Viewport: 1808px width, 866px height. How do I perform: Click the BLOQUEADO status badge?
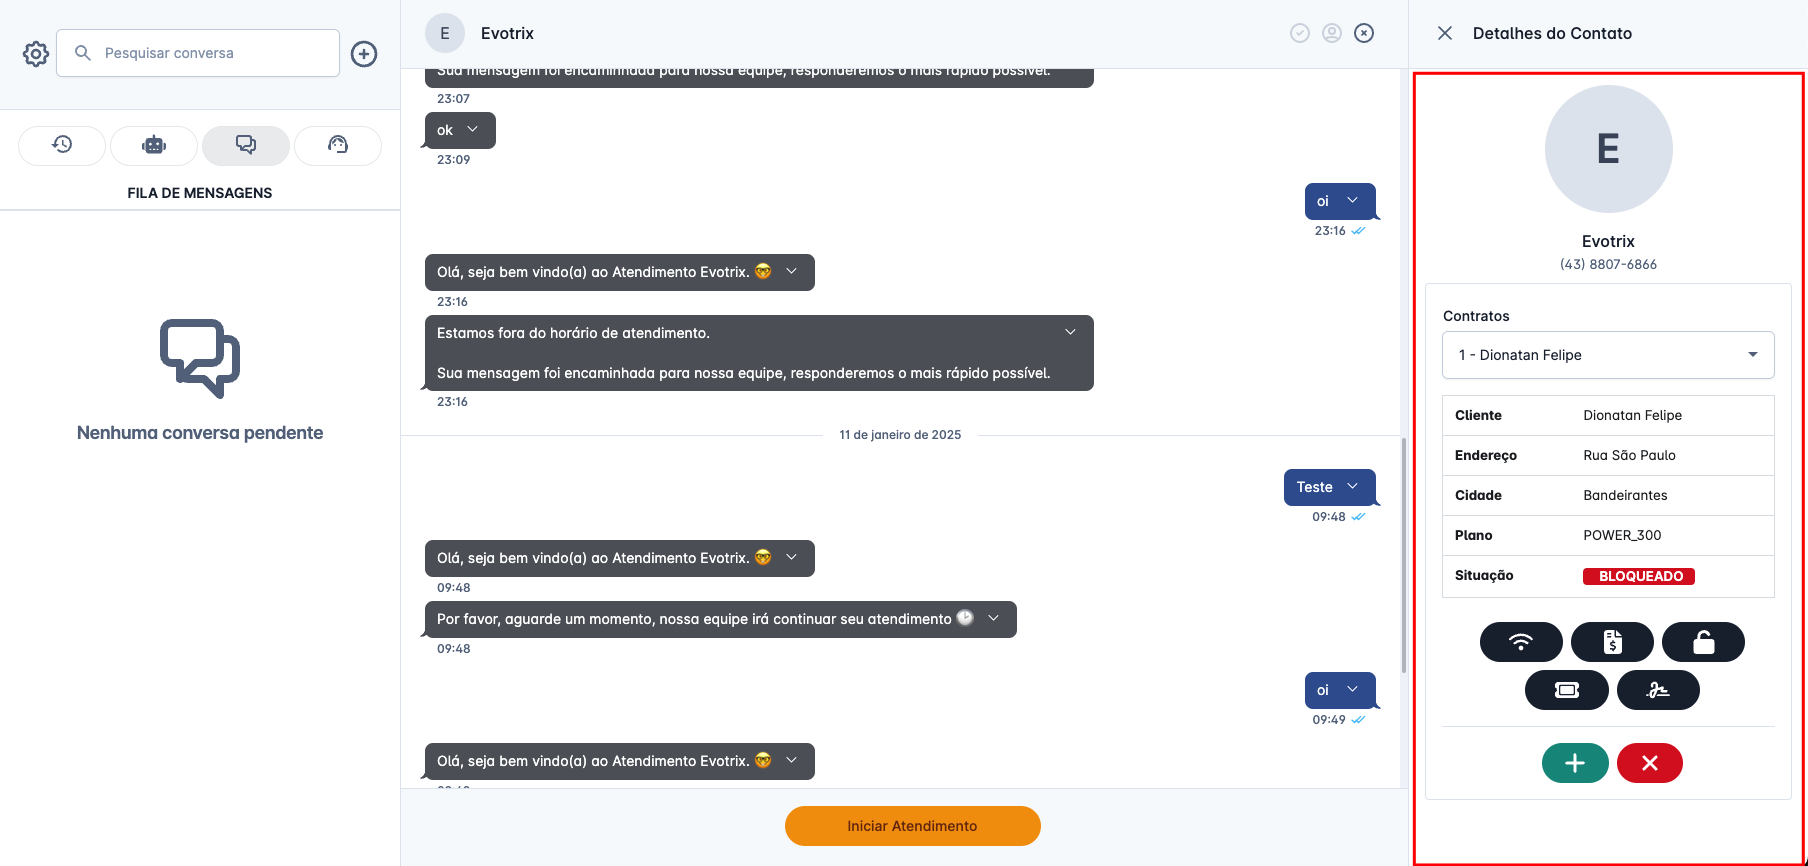pyautogui.click(x=1639, y=576)
